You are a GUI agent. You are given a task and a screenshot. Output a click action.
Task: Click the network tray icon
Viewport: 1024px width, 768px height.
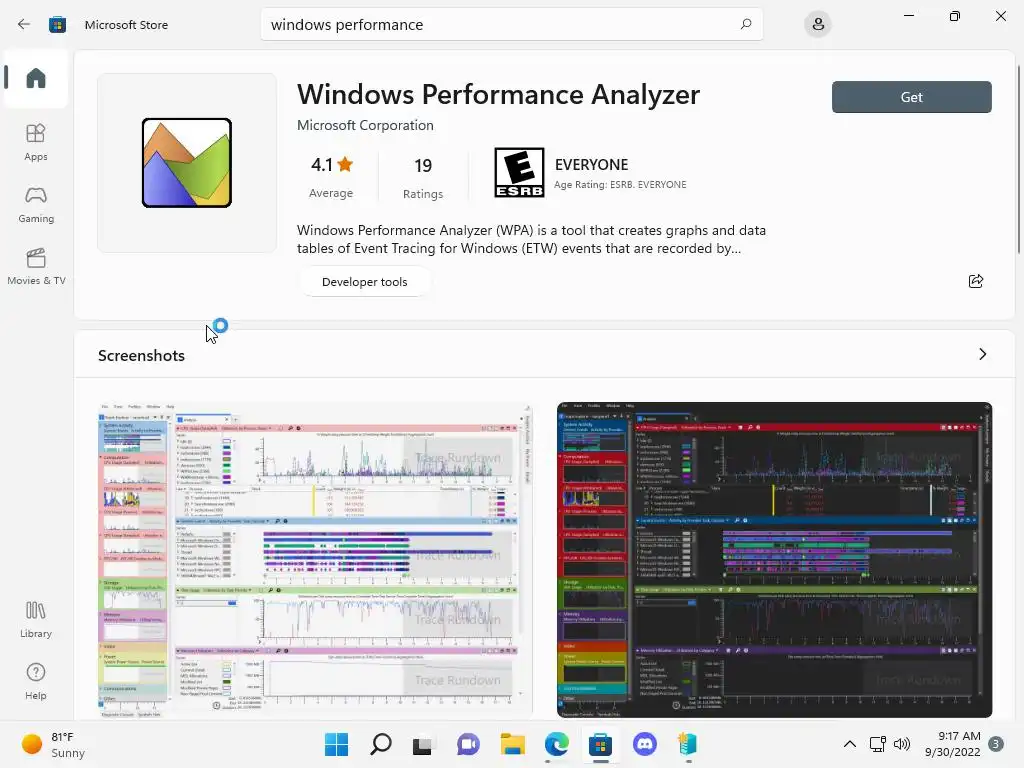(877, 744)
